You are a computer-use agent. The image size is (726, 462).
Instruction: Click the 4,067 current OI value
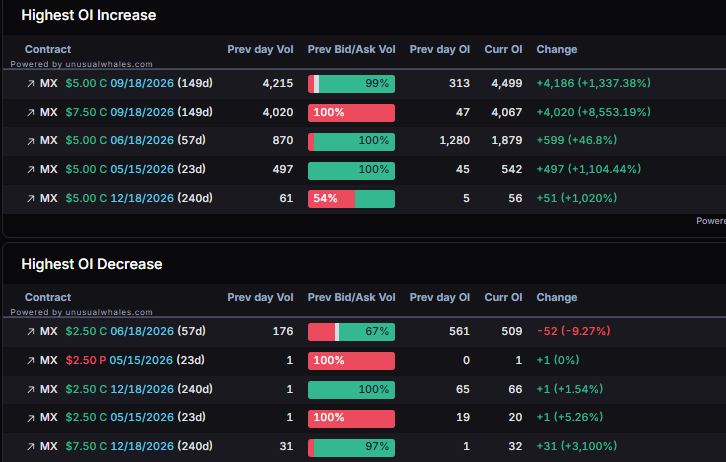tap(507, 112)
